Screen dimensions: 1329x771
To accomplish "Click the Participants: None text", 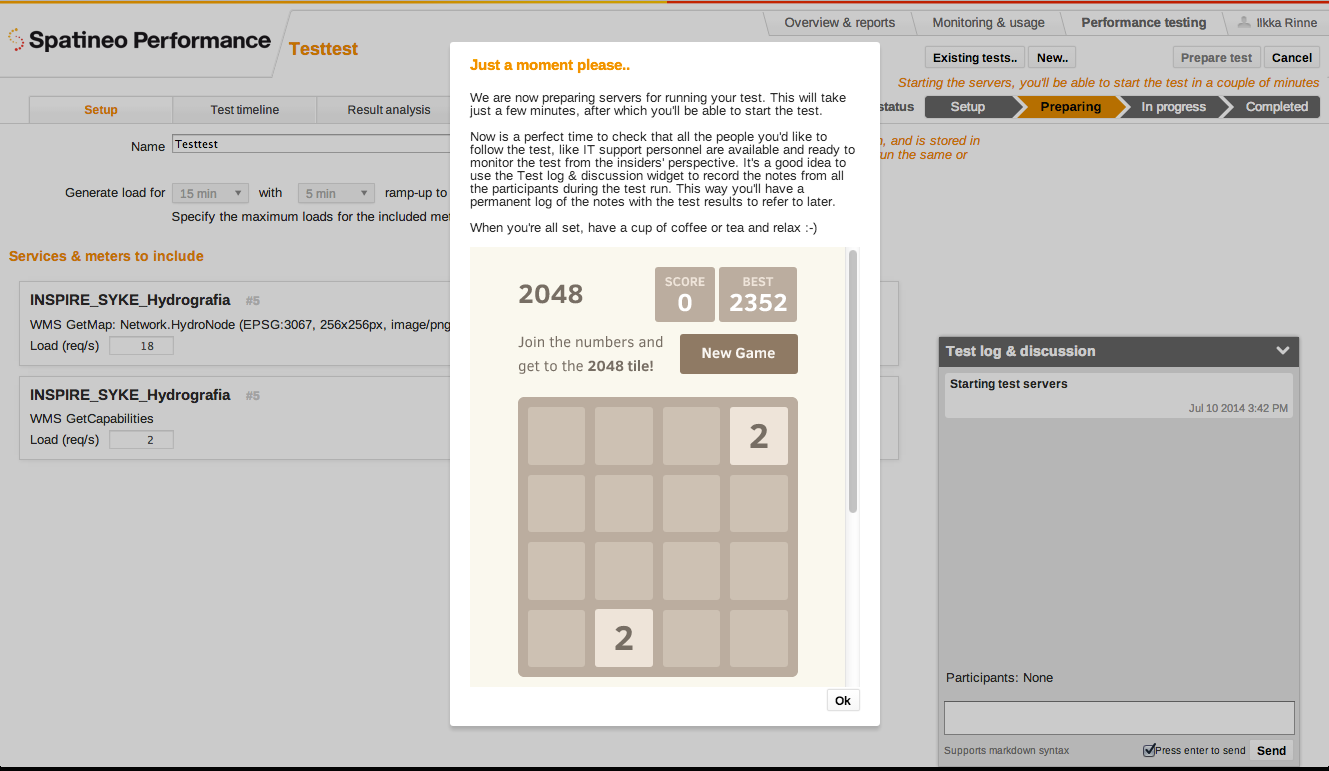I will [999, 678].
